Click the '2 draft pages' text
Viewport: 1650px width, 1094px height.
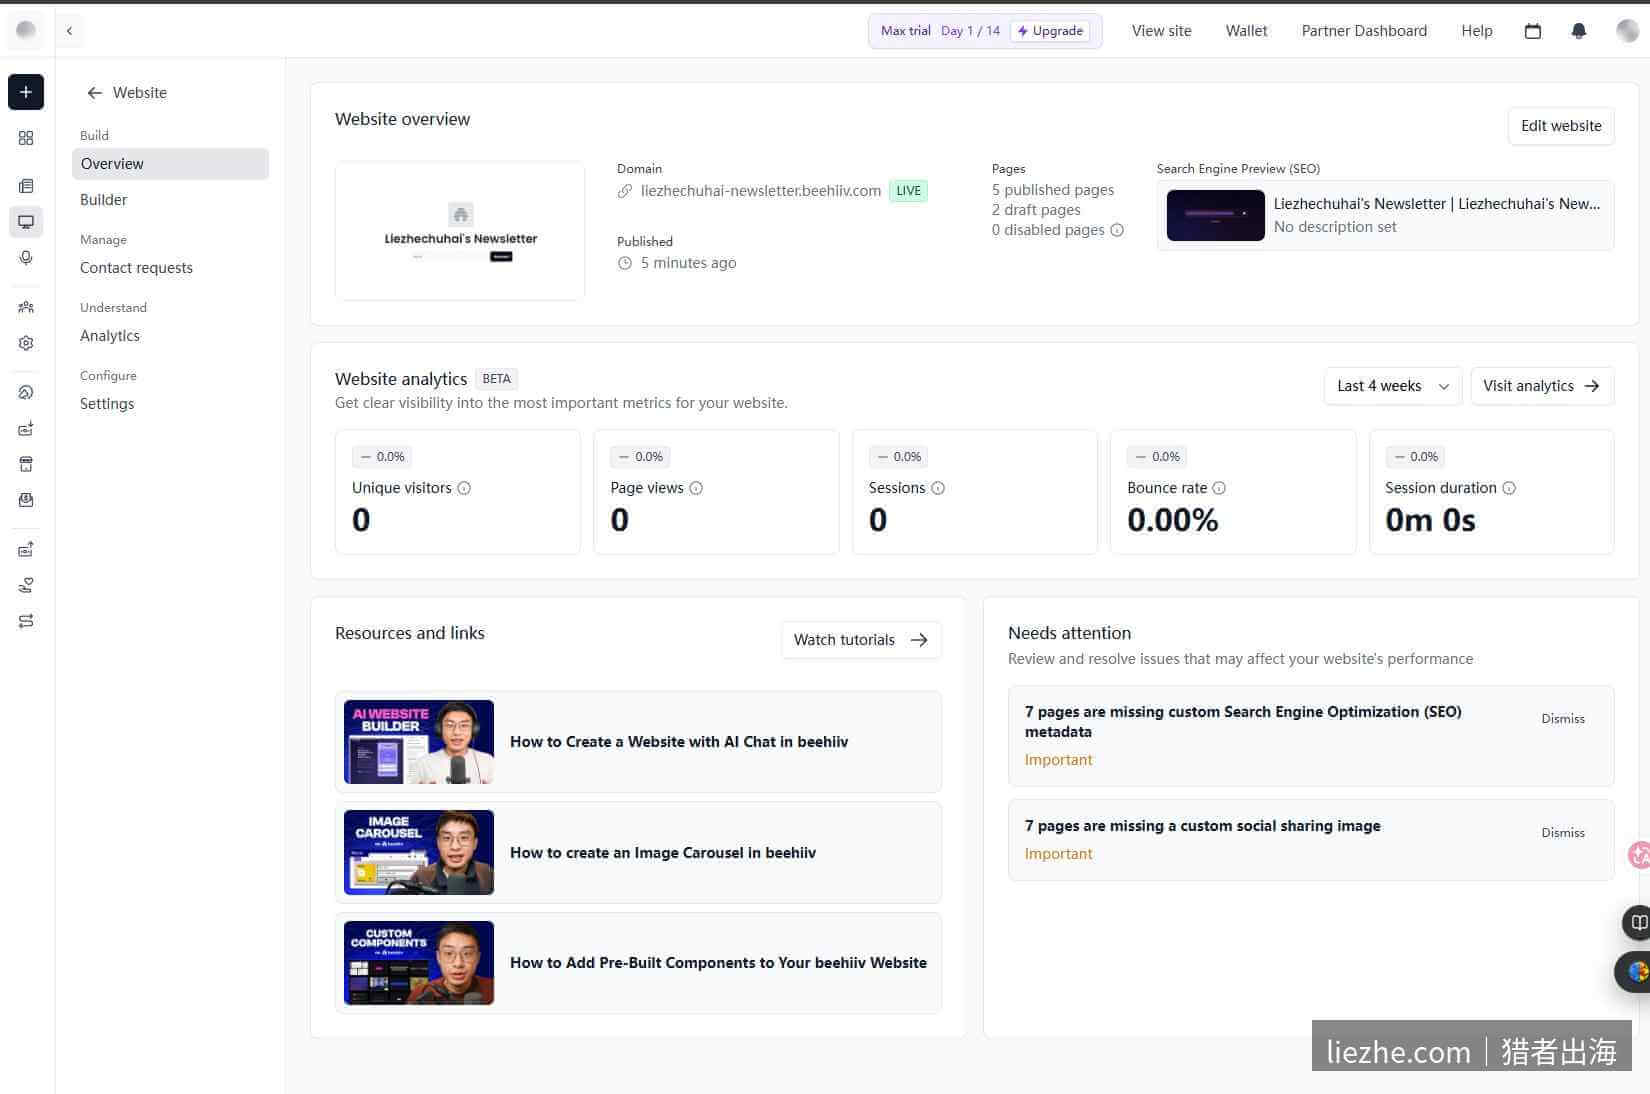click(x=1036, y=210)
